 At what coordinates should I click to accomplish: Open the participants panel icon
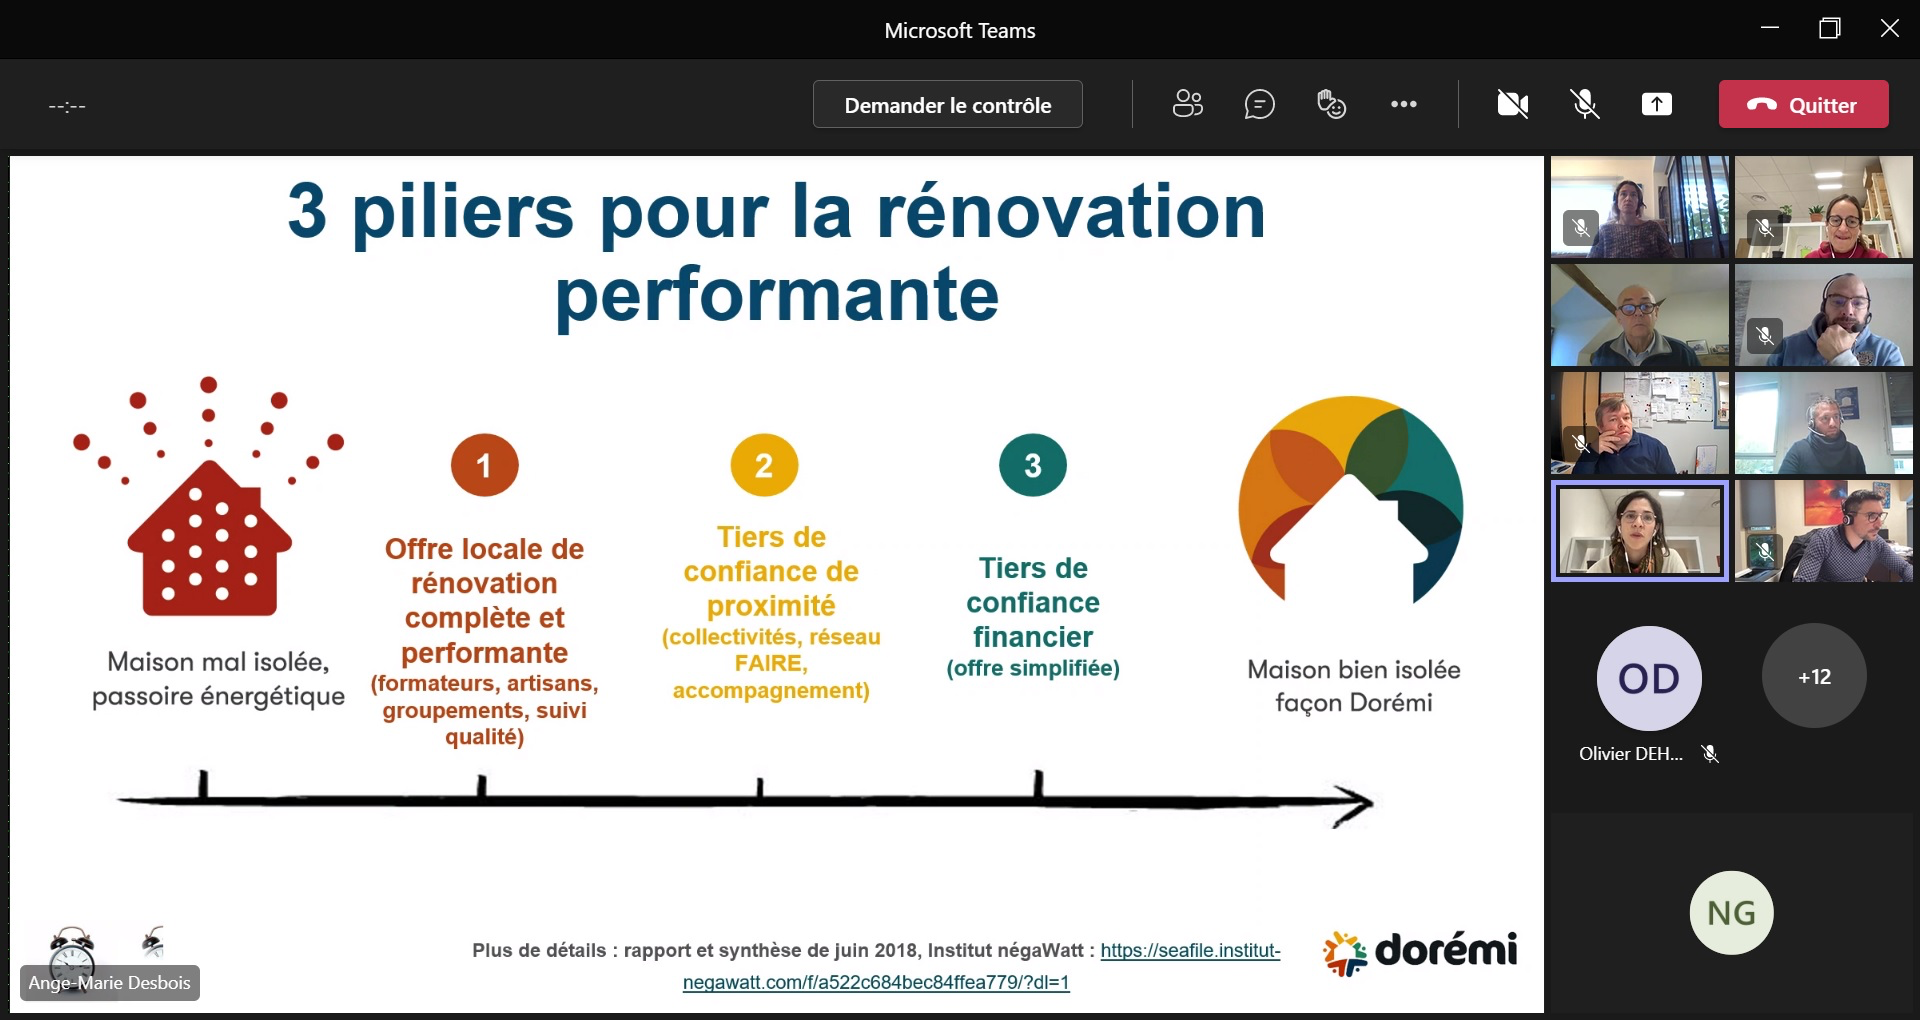coord(1187,104)
